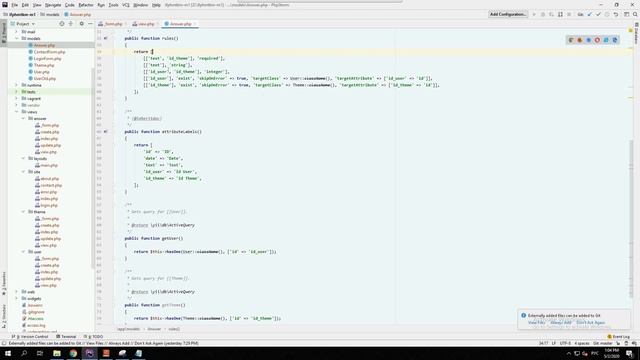Open the Project Structure layout icon
The image size is (640, 360).
(x=627, y=14)
